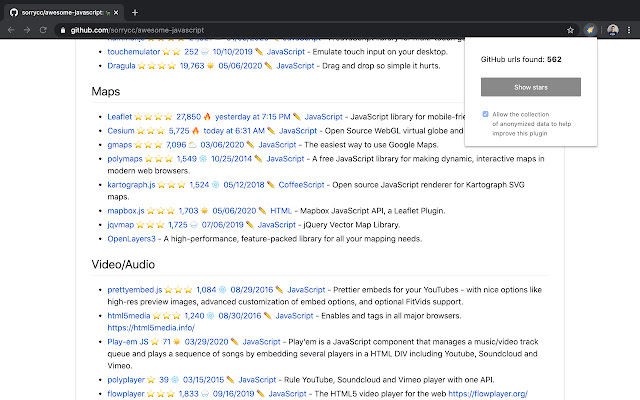Open the Leaflet library link
The height and width of the screenshot is (400, 640).
tap(120, 117)
